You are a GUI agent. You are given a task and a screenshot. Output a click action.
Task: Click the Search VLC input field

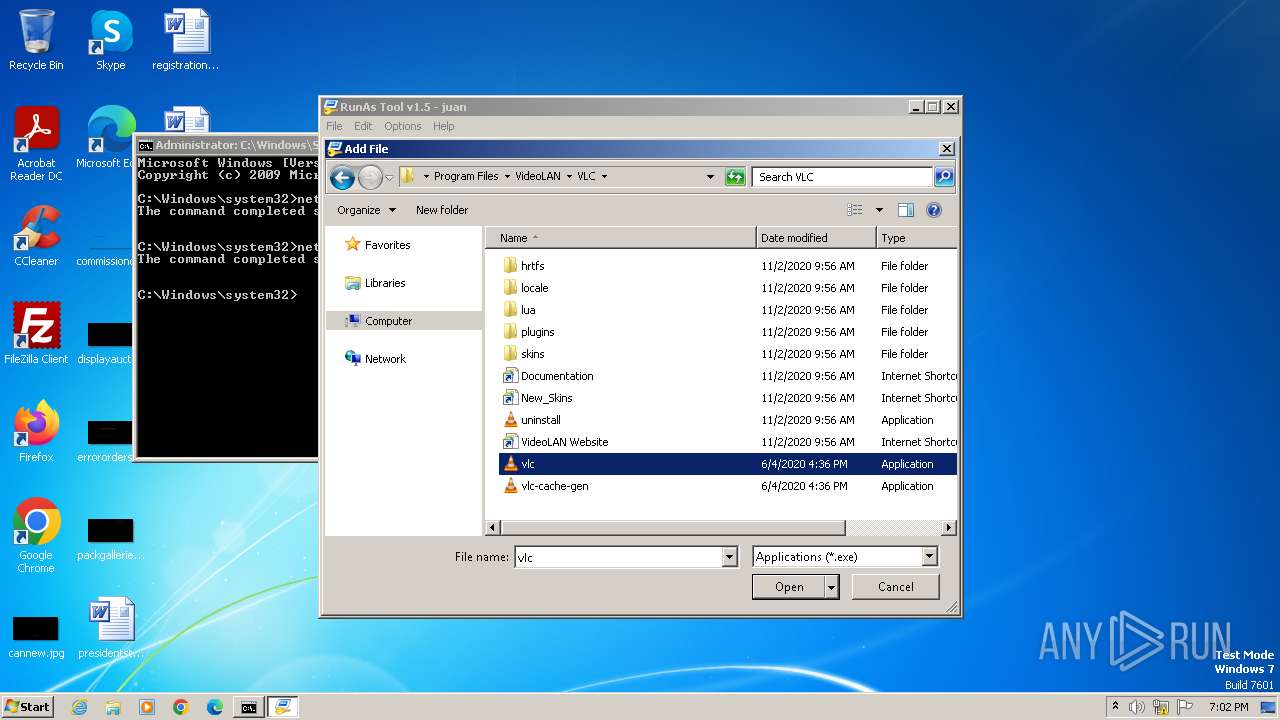(x=842, y=177)
